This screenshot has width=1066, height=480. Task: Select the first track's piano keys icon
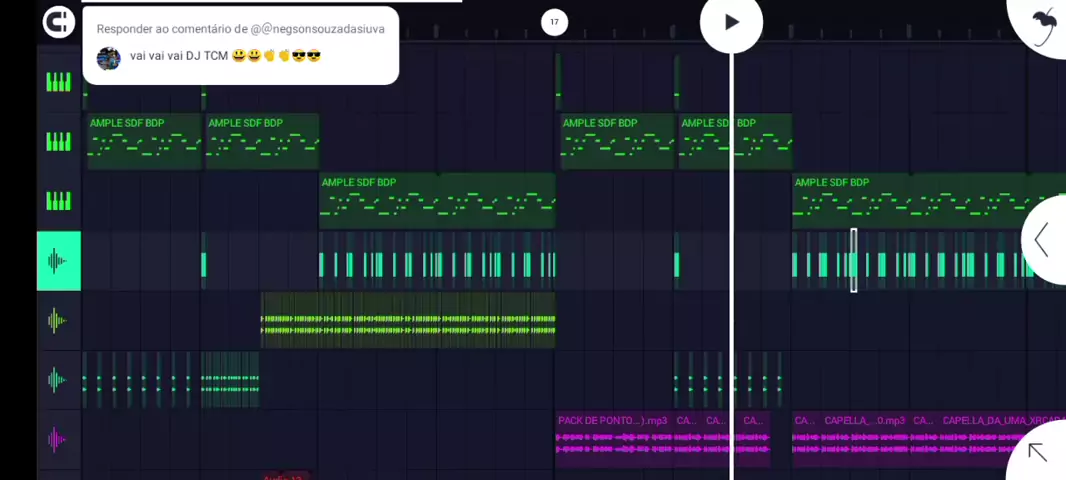[x=59, y=82]
